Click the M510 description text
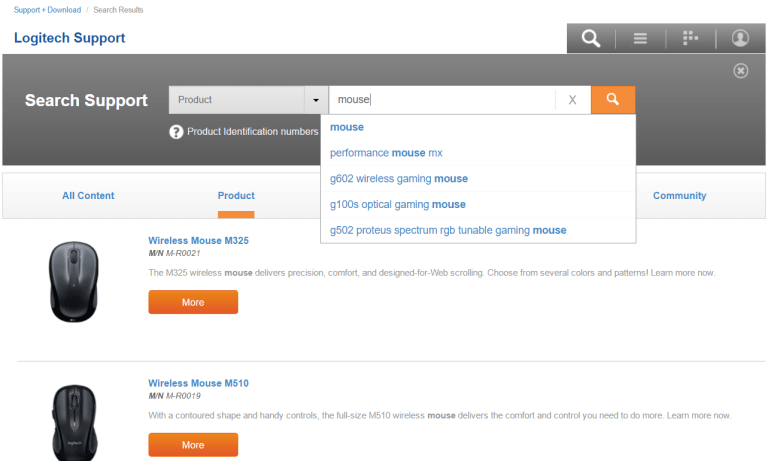Screen dimensions: 777x461 click(440, 416)
